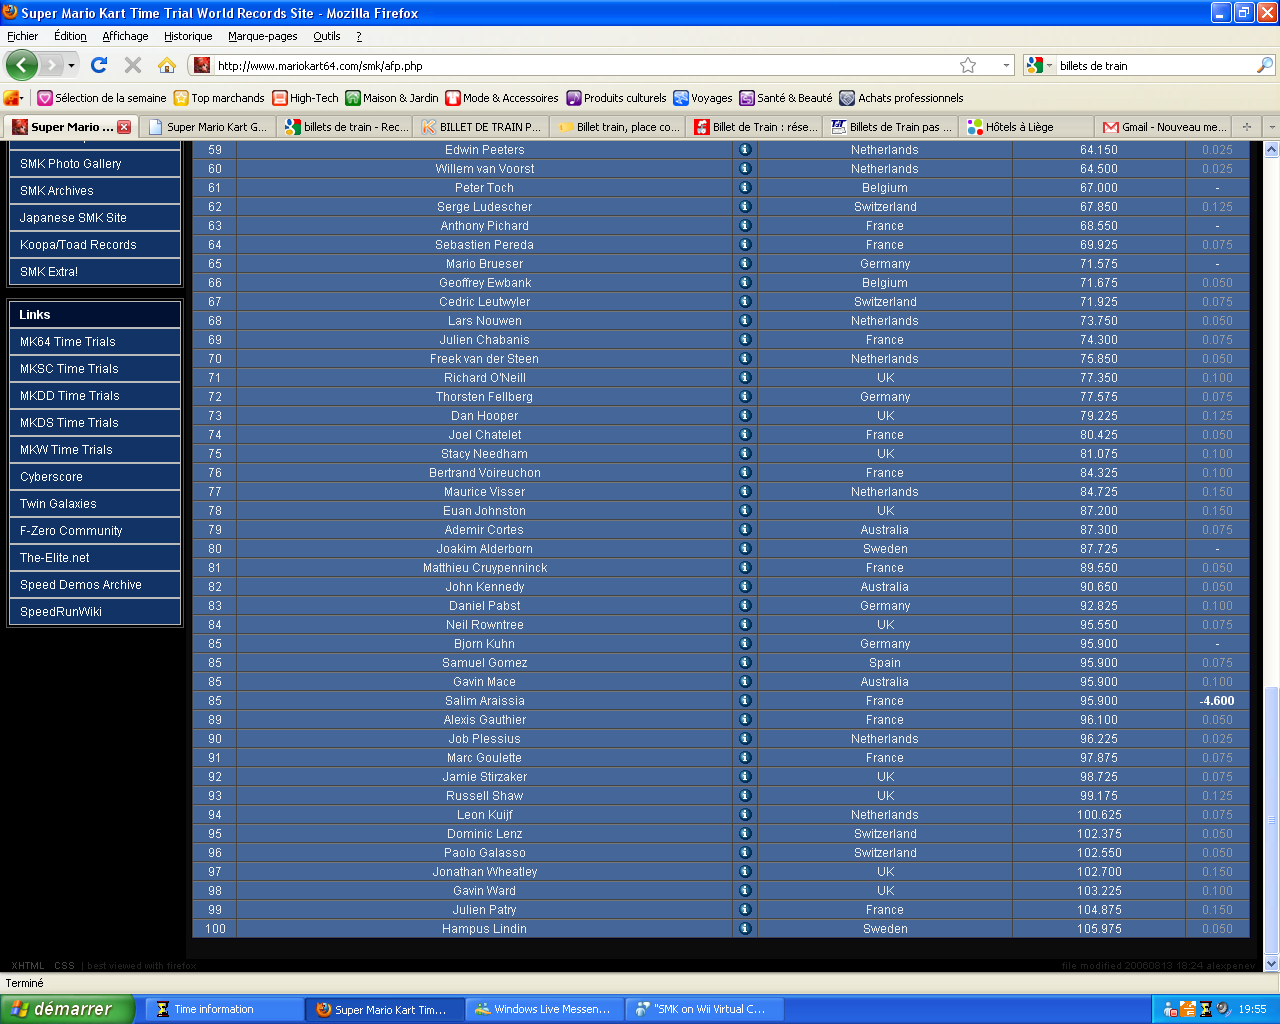Open the SMK Photo Gallery link
The image size is (1280, 1024).
pyautogui.click(x=94, y=164)
